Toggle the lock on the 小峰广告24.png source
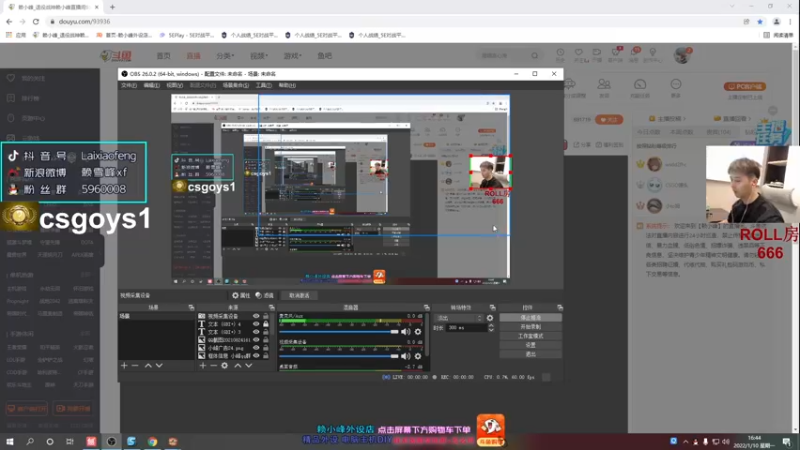Viewport: 800px width, 450px height. coord(266,348)
